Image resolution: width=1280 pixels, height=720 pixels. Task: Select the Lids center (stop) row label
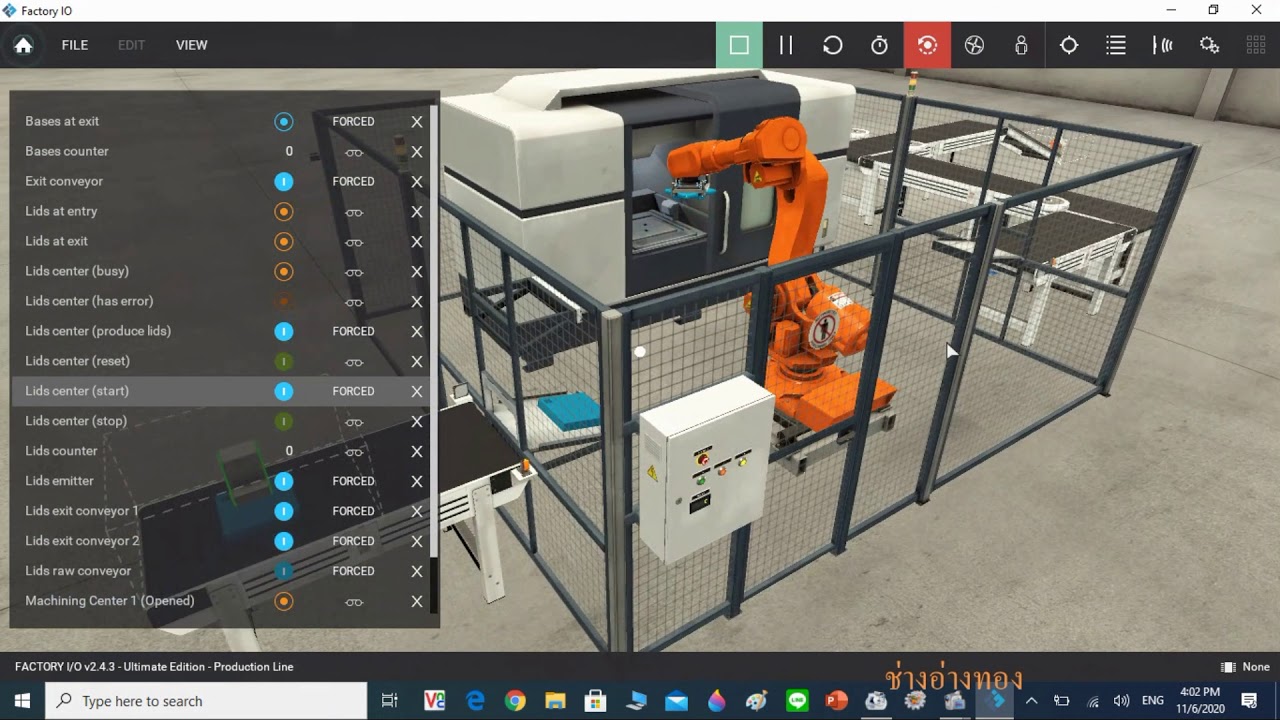tap(76, 421)
